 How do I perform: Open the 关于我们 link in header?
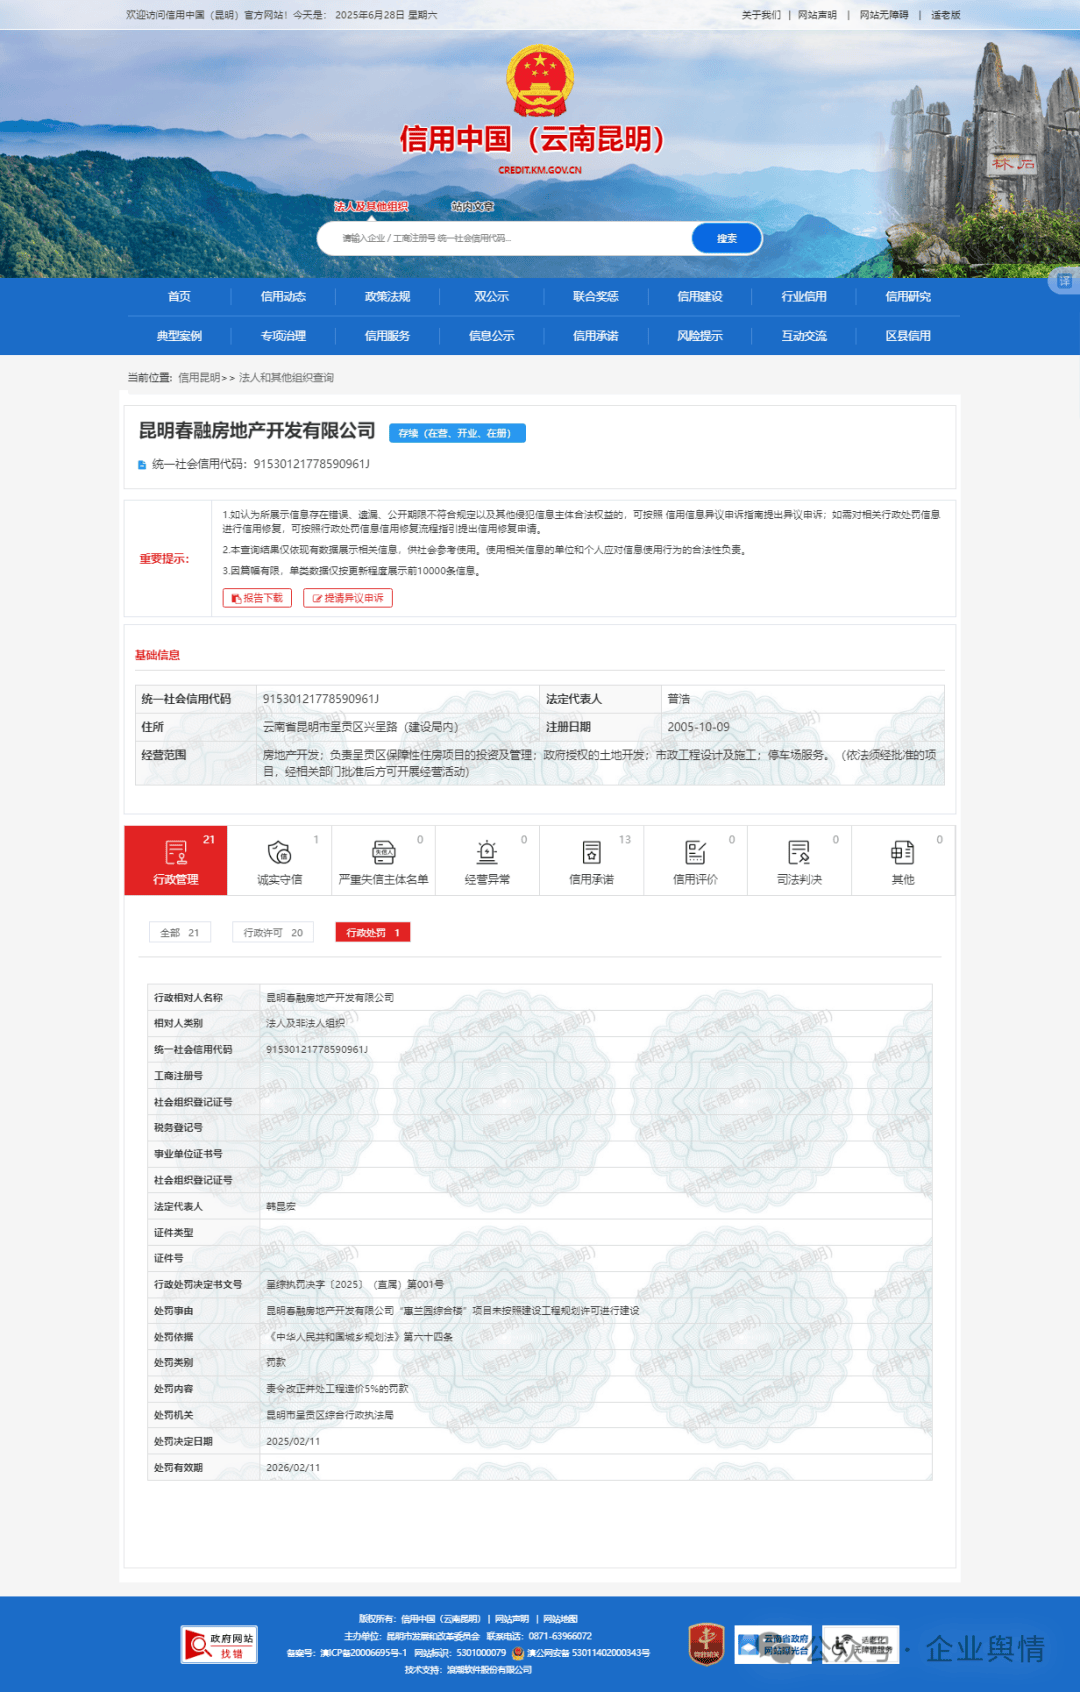(x=760, y=15)
